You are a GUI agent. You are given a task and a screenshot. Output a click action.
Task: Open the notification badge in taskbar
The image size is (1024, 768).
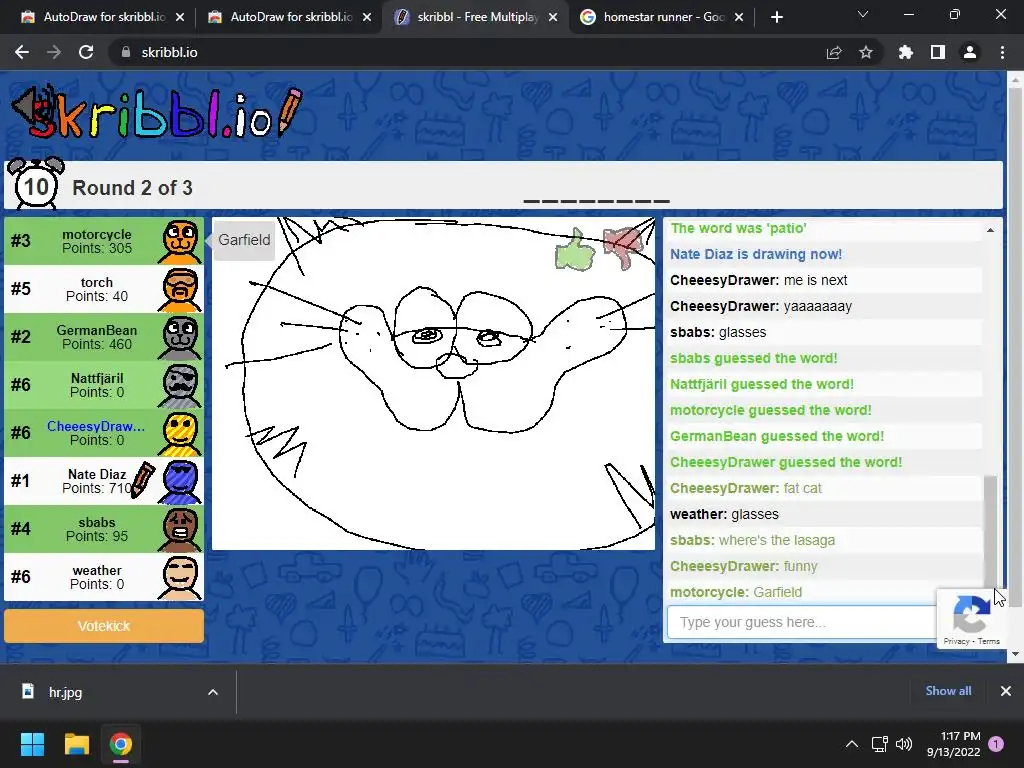pos(996,744)
